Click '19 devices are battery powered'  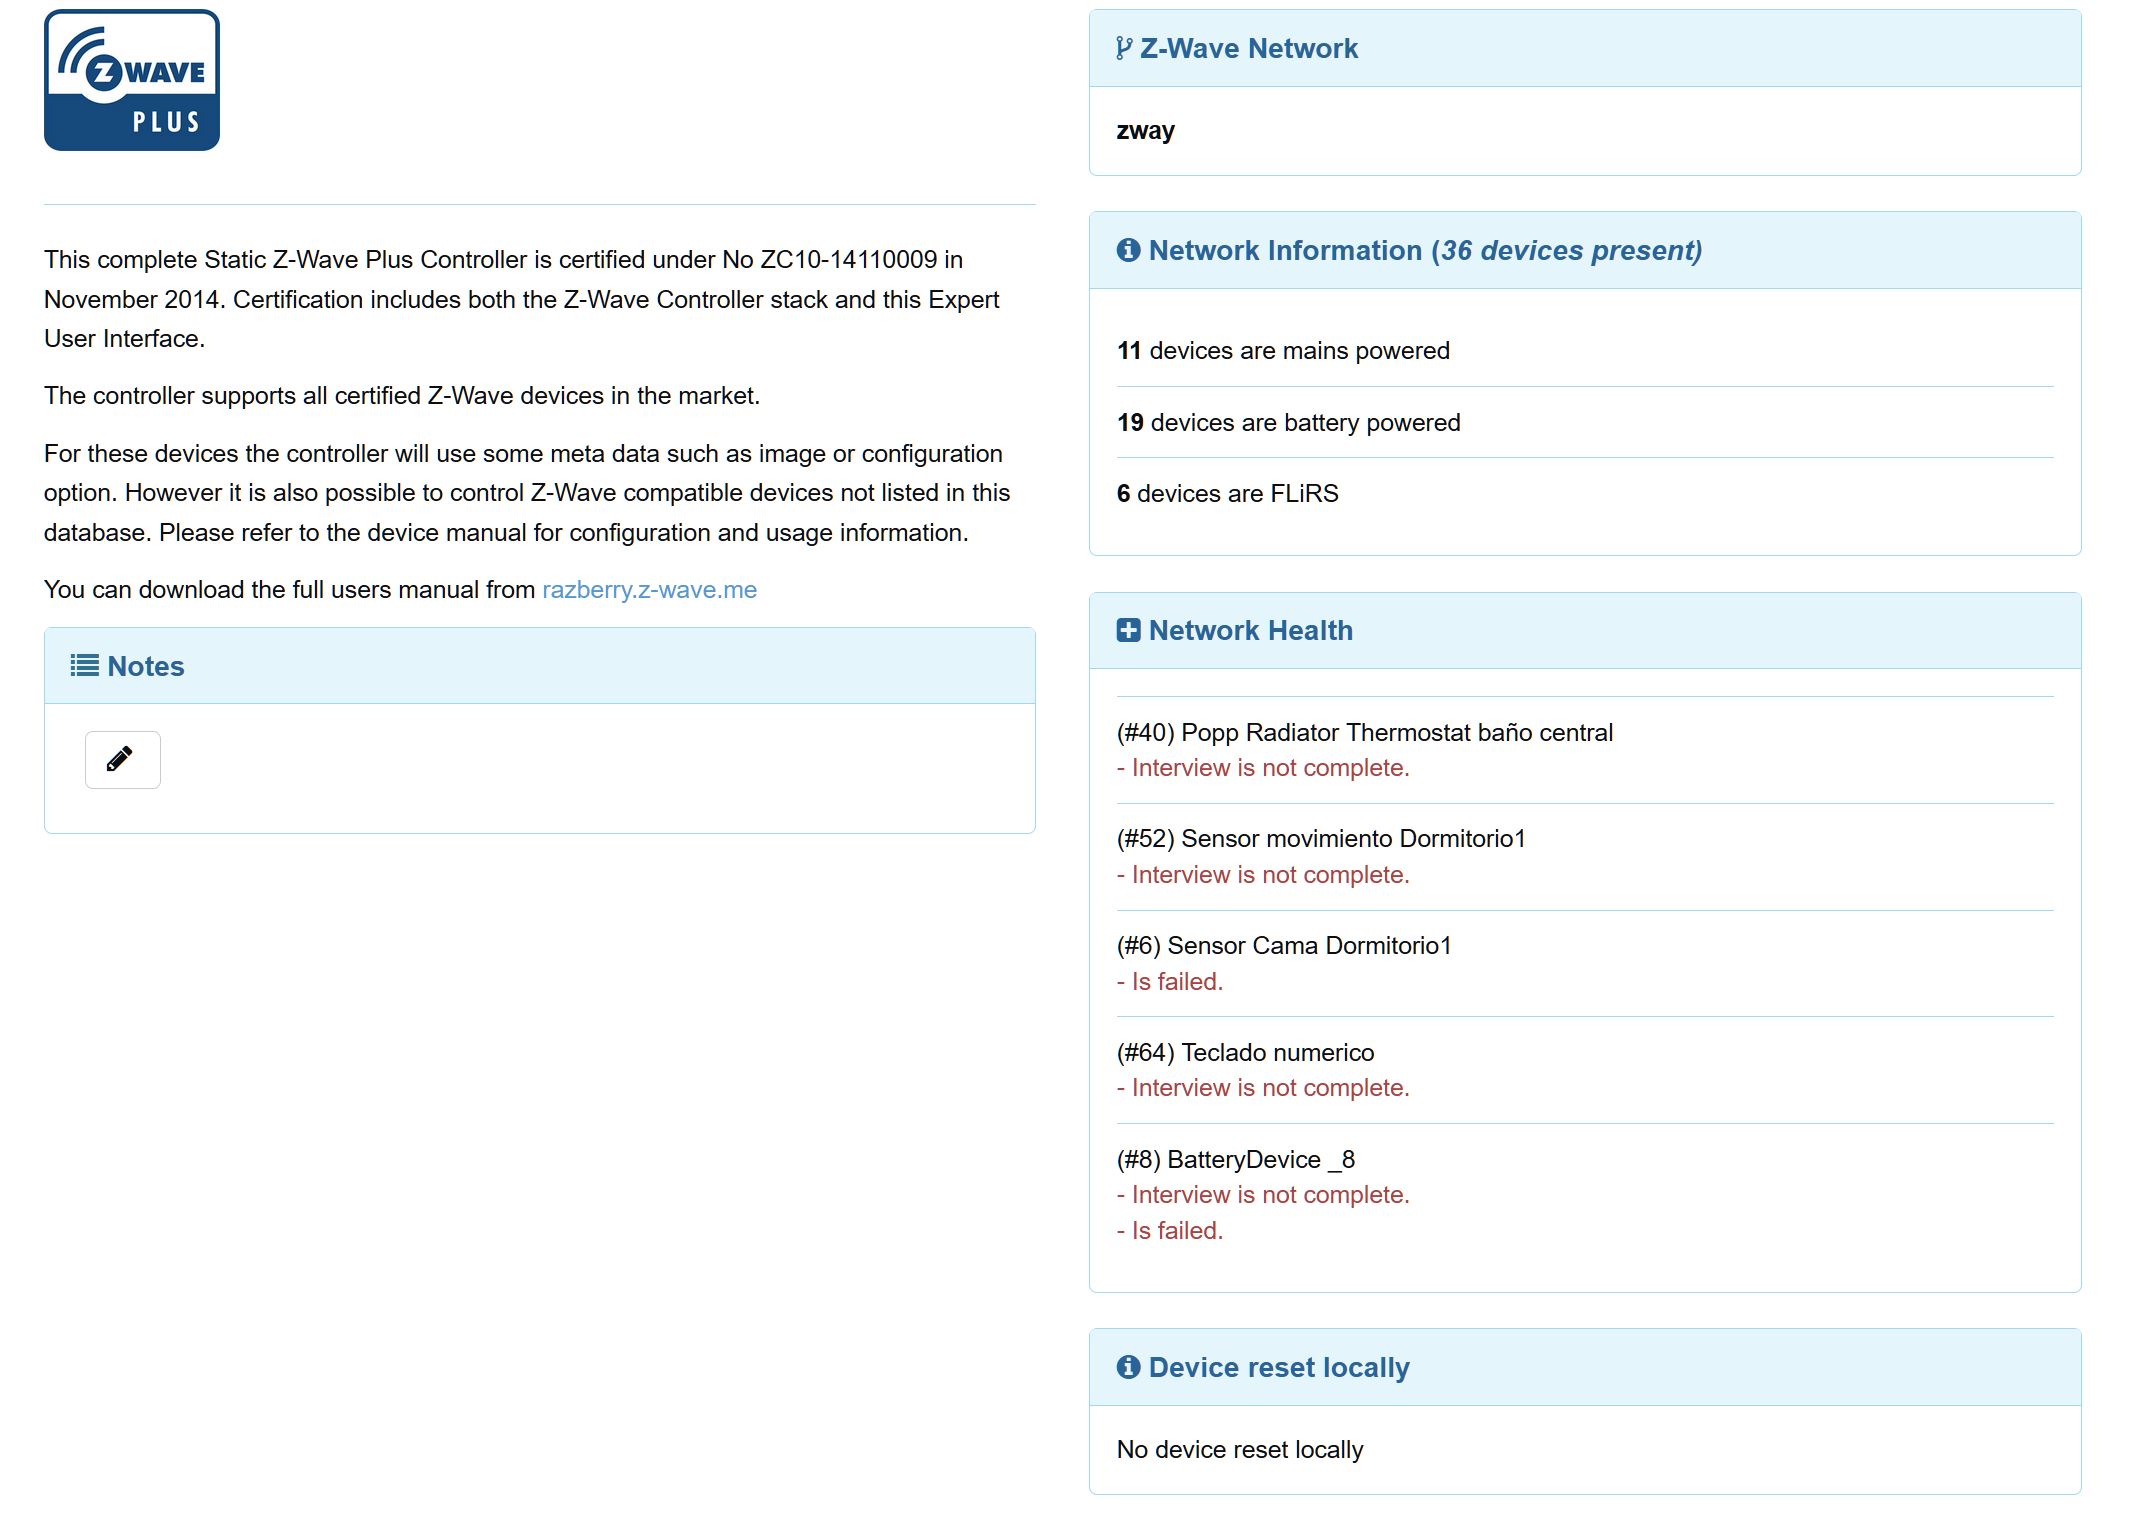[x=1288, y=423]
